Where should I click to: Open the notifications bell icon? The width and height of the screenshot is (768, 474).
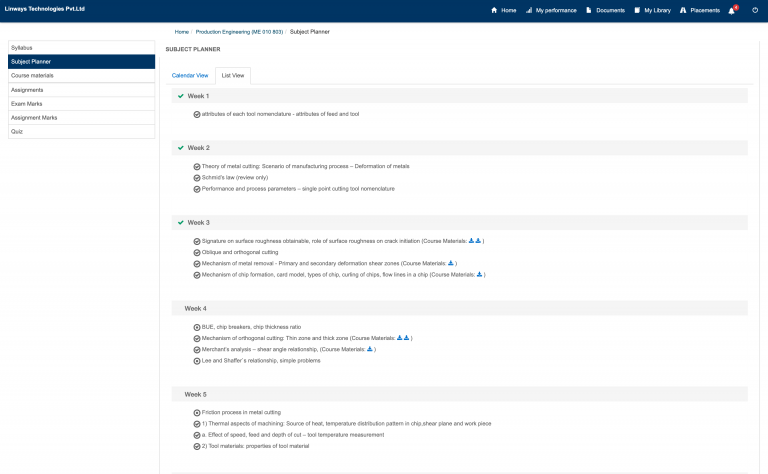[x=731, y=10]
